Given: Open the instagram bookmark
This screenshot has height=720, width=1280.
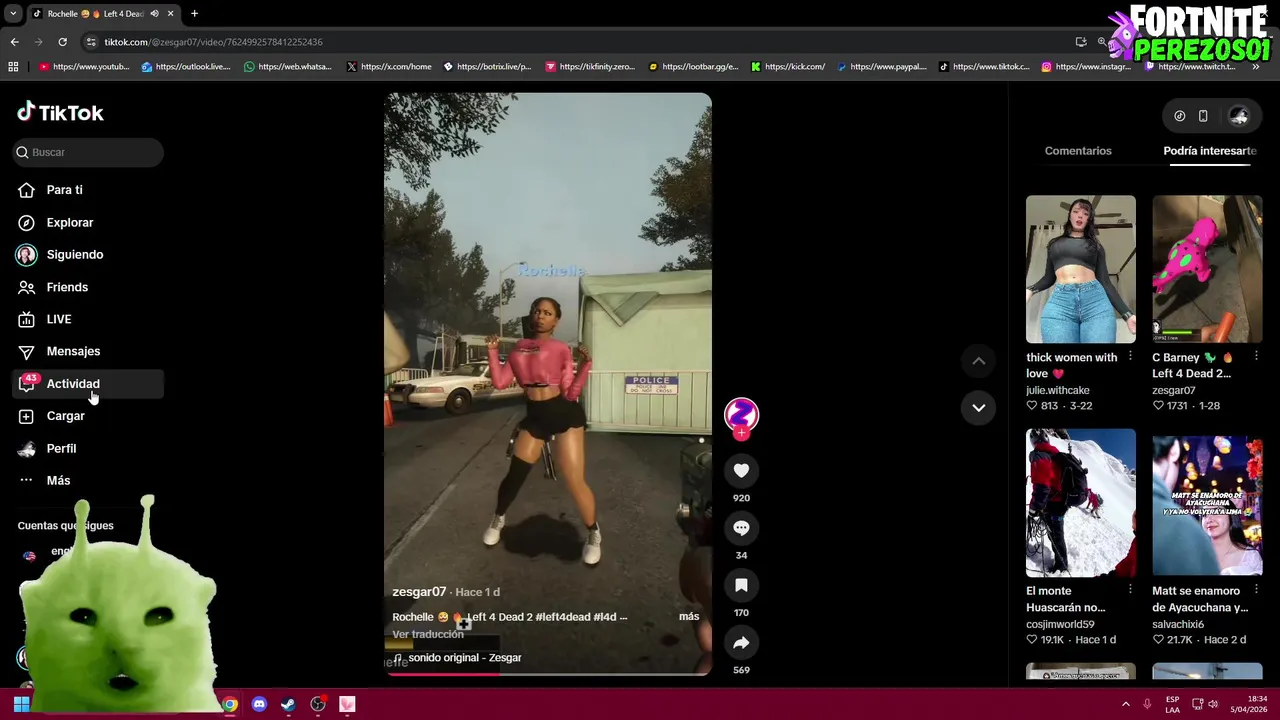Looking at the screenshot, I should pos(1085,67).
